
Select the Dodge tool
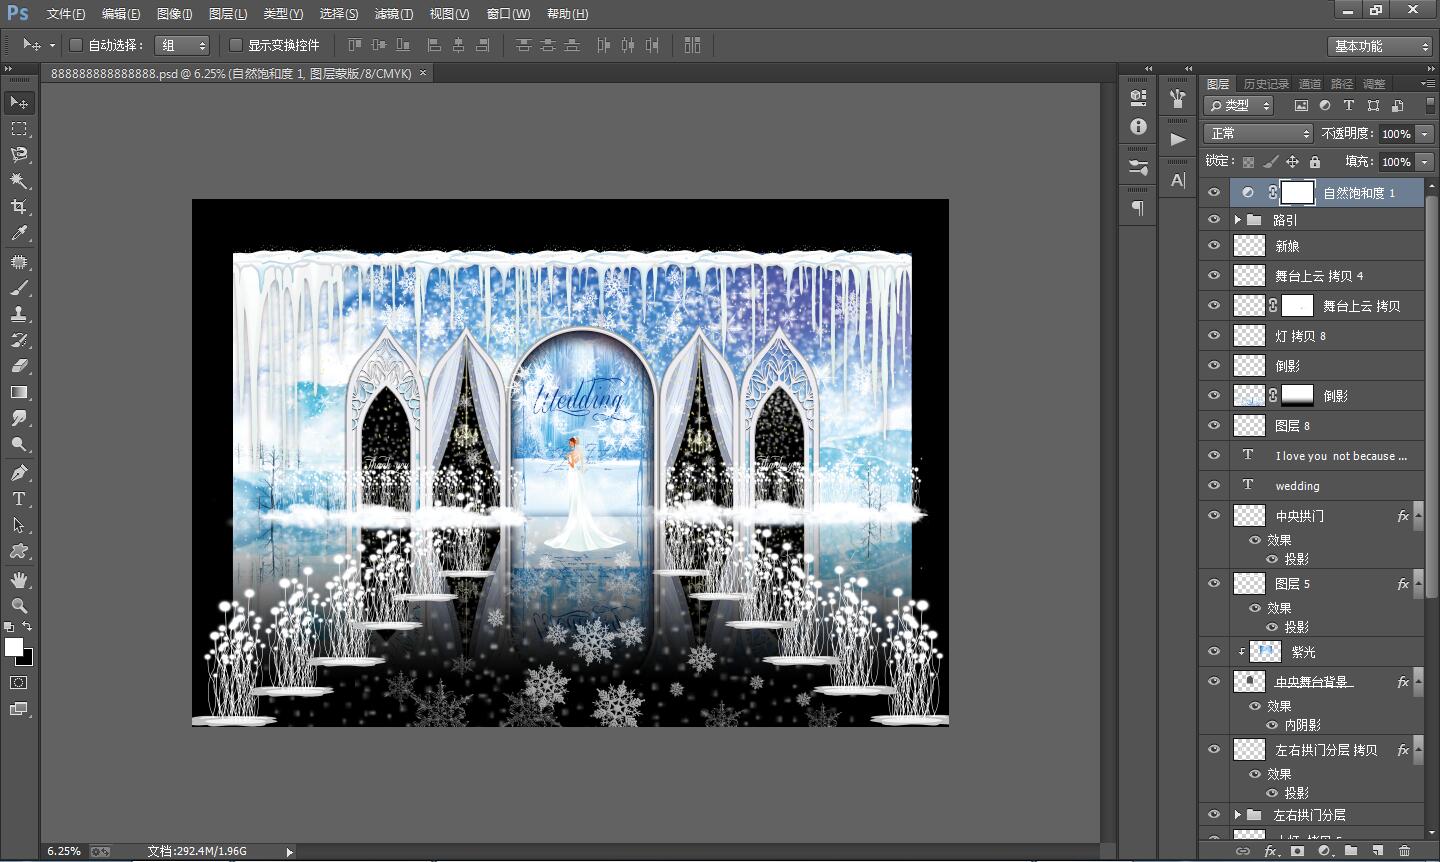pos(19,444)
